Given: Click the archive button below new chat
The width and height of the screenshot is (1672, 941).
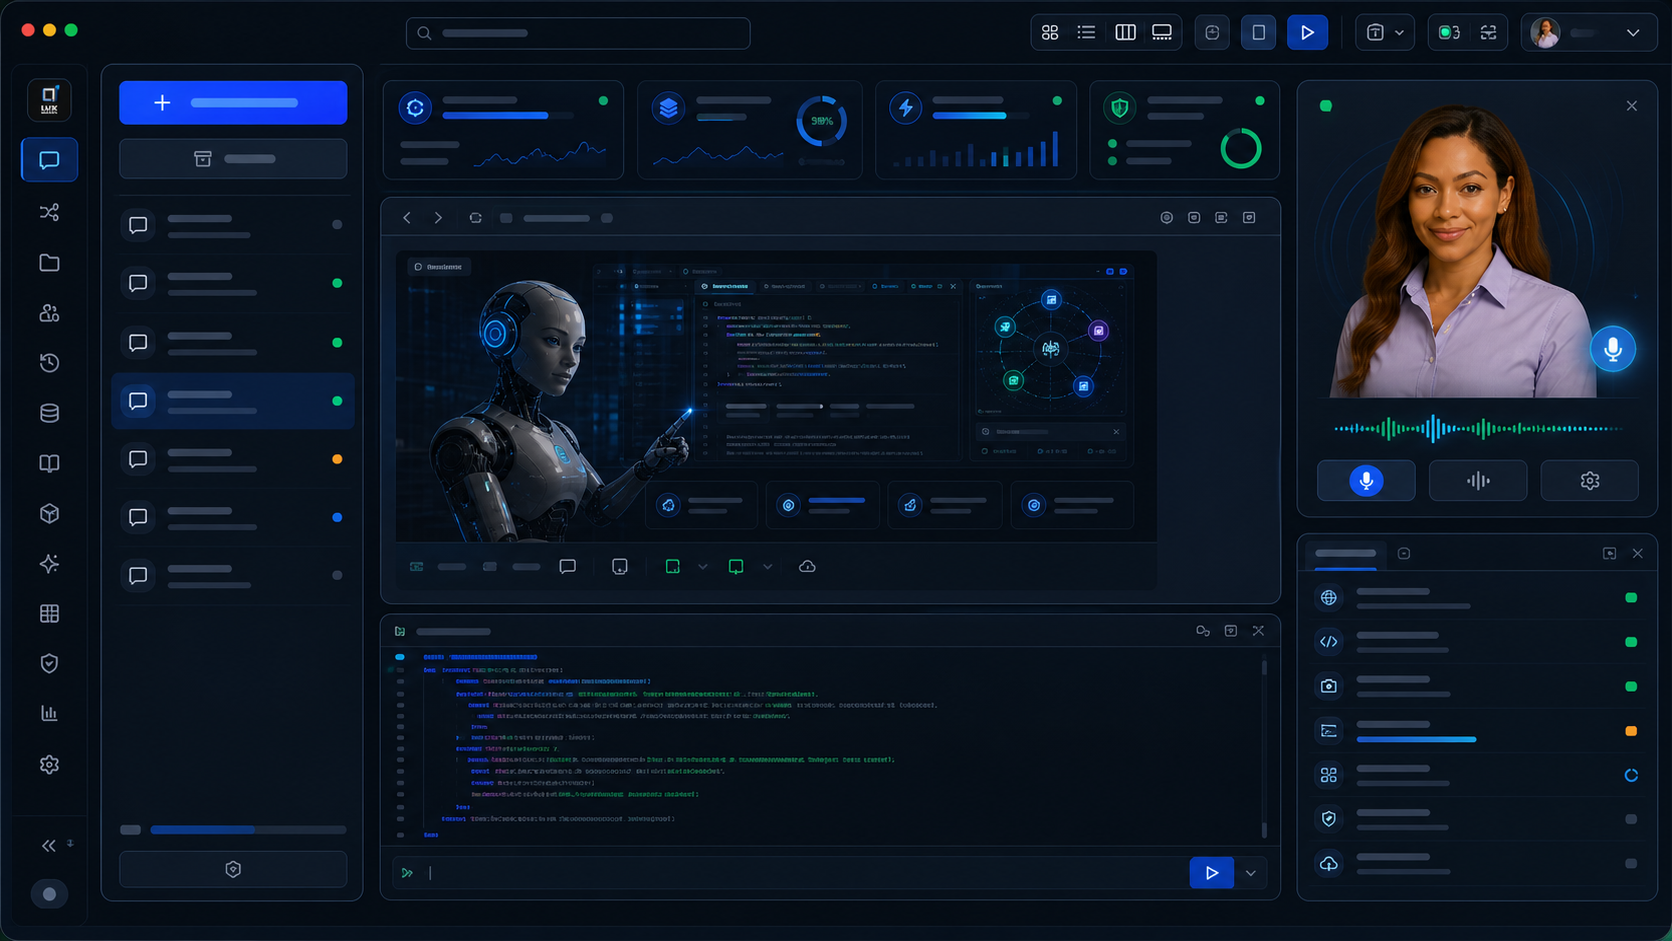Looking at the screenshot, I should pyautogui.click(x=233, y=159).
